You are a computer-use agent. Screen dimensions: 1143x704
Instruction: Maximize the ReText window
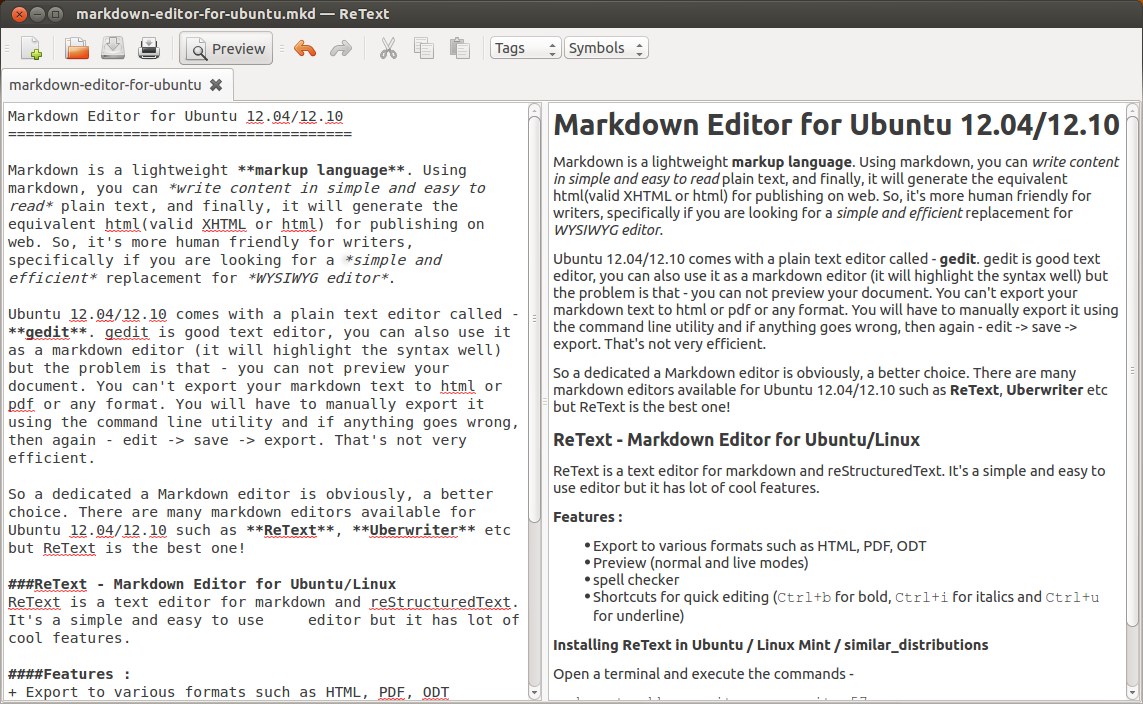click(x=54, y=14)
